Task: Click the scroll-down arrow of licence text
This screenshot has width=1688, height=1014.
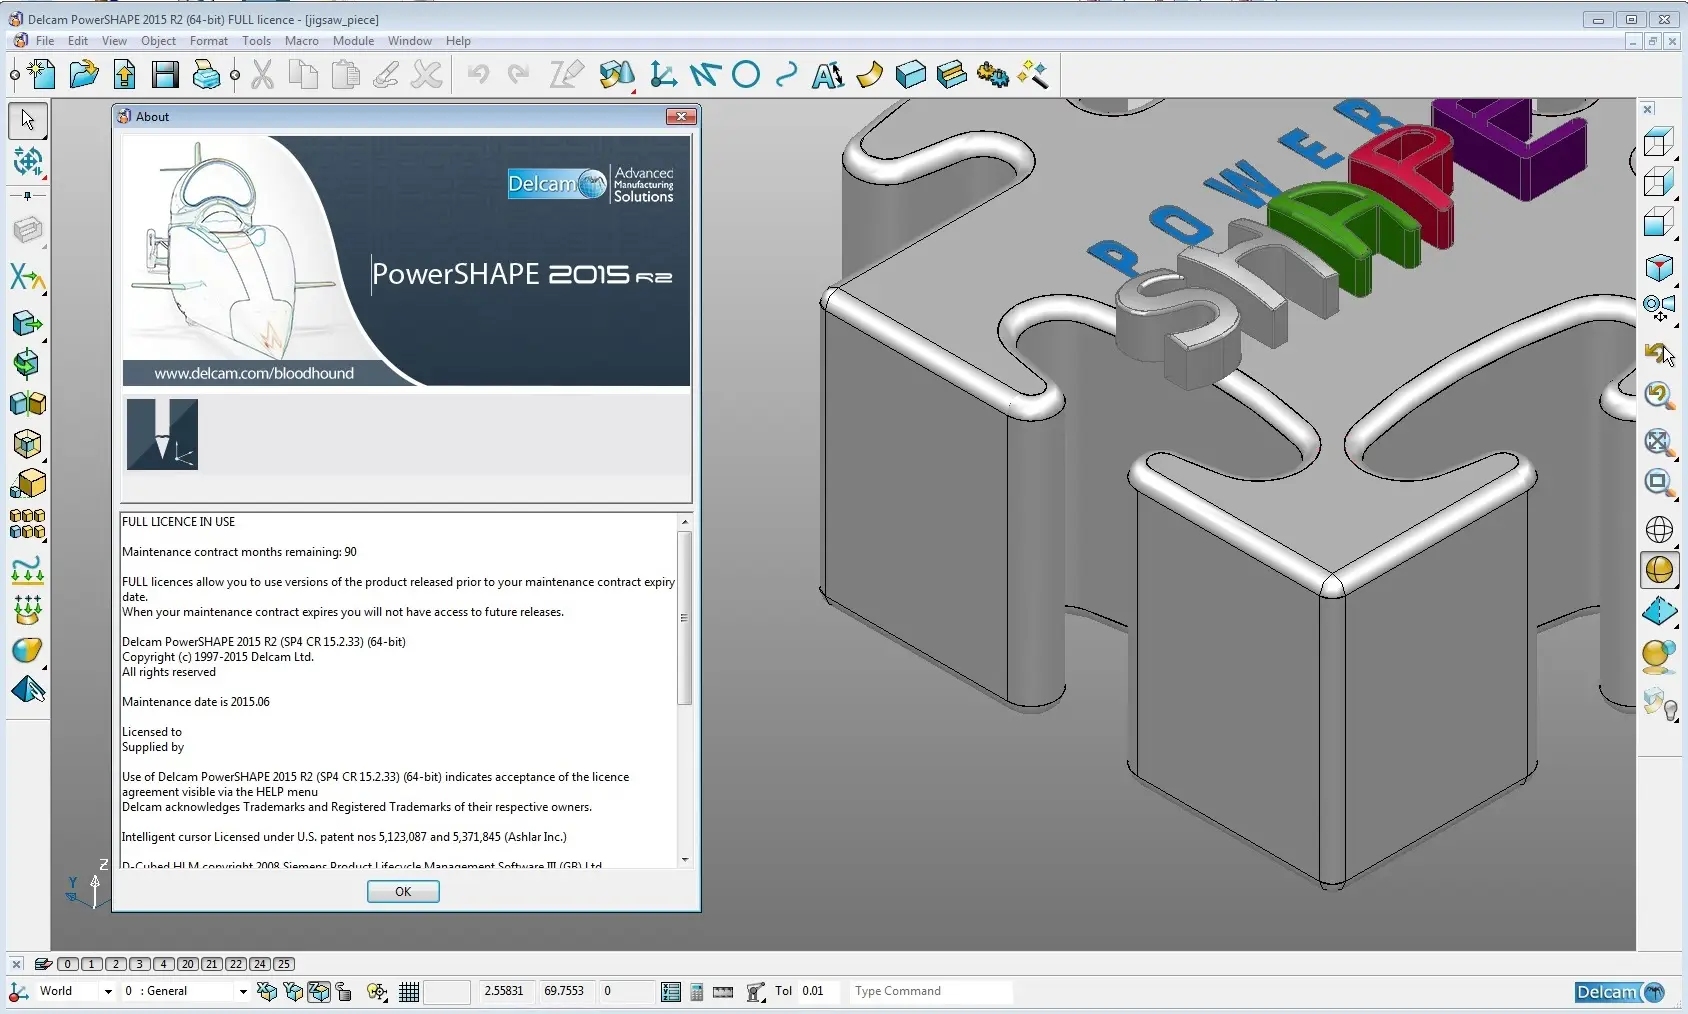Action: [x=685, y=859]
